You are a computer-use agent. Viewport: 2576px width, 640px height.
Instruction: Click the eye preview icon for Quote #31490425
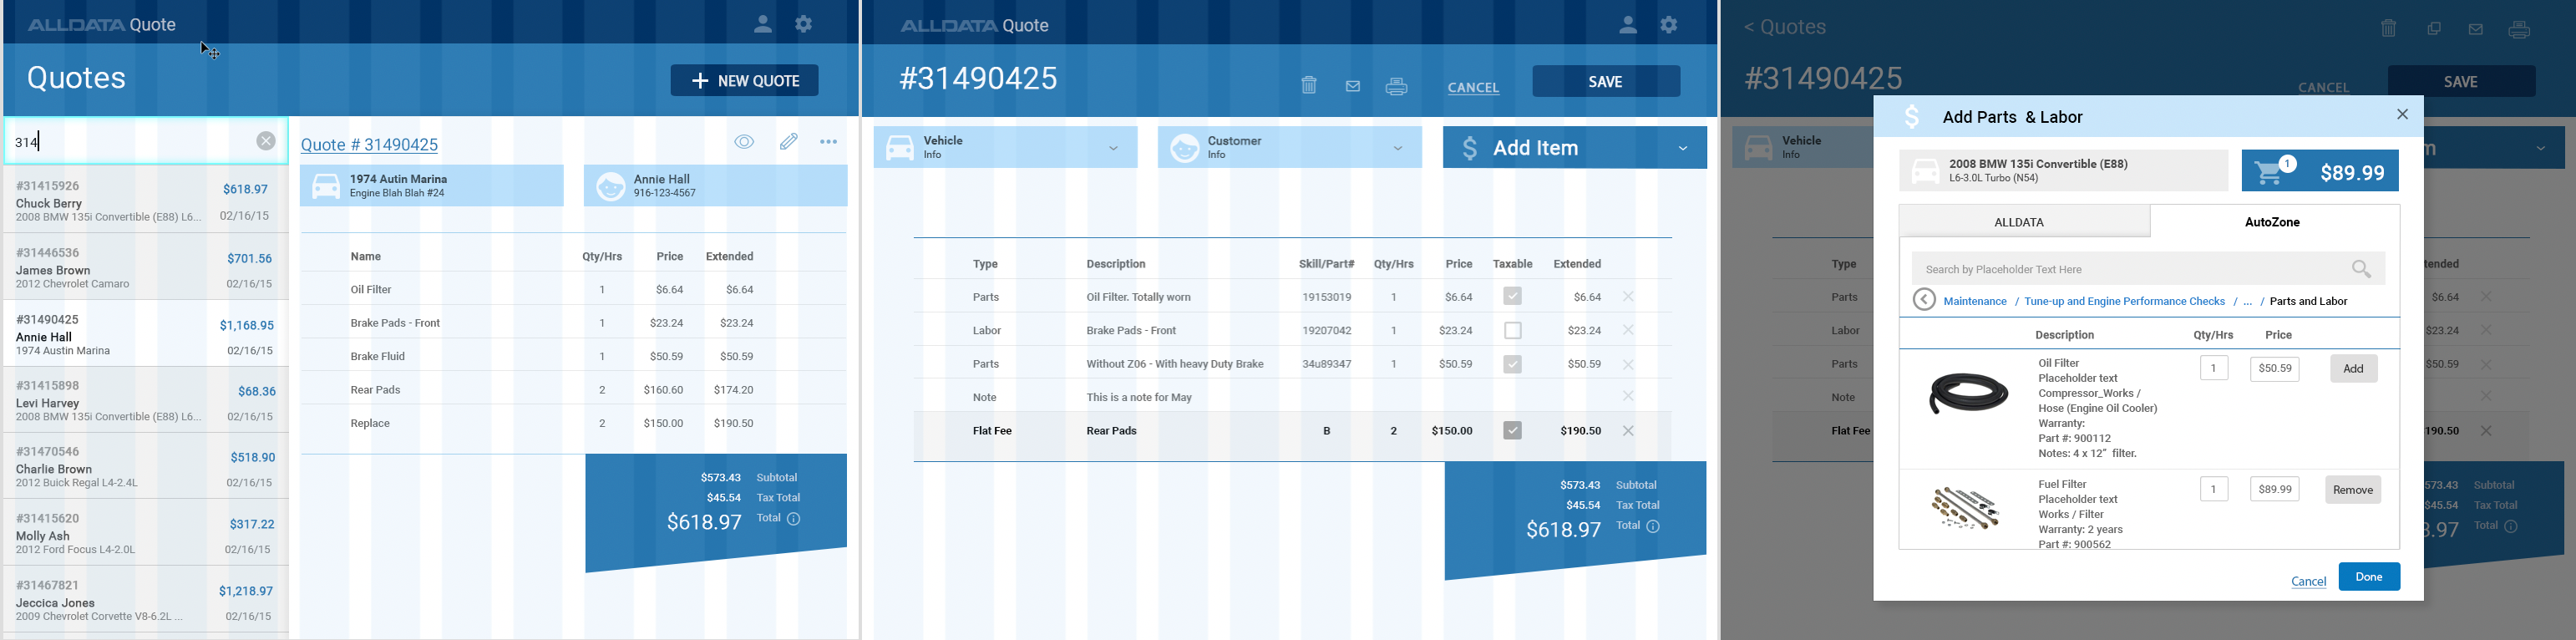744,142
